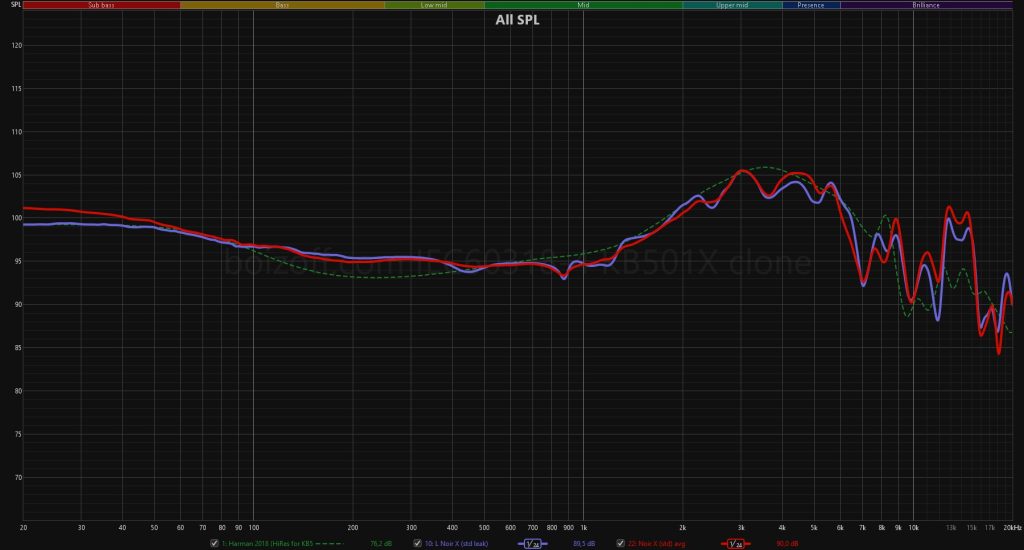Click the Presence band label
Viewport: 1024px width, 550px height.
pyautogui.click(x=811, y=5)
